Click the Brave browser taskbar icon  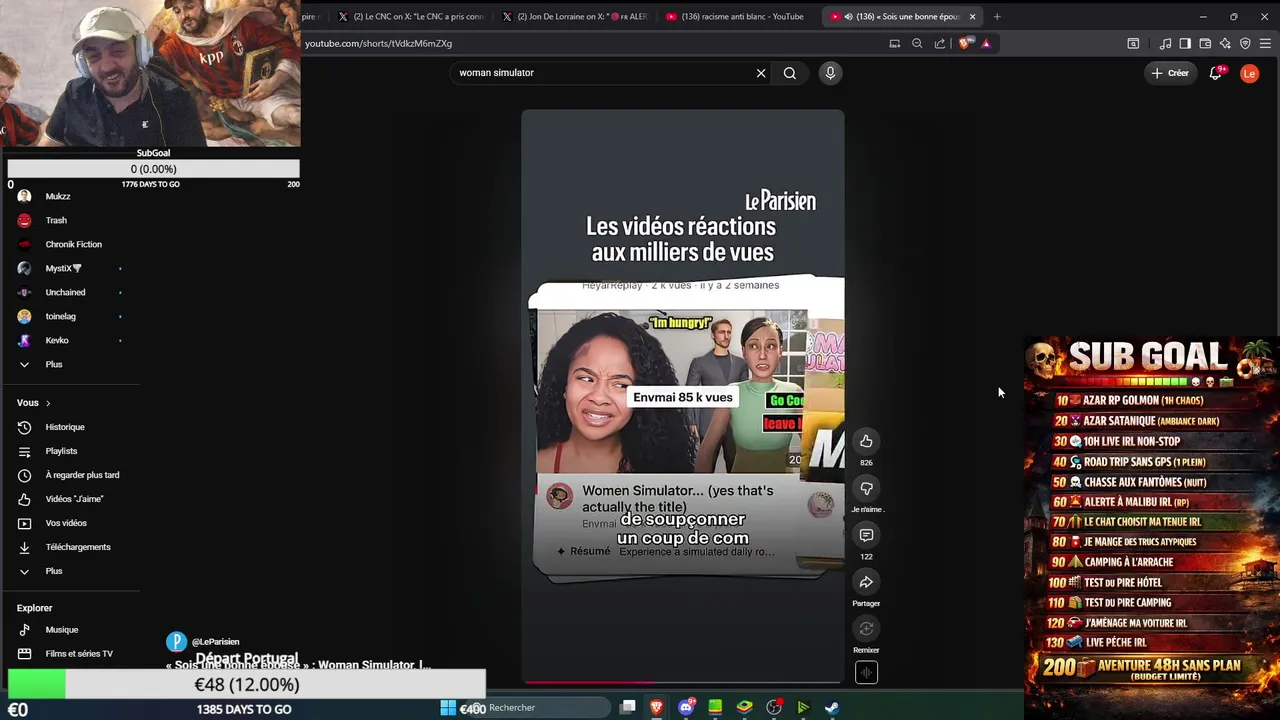[657, 707]
